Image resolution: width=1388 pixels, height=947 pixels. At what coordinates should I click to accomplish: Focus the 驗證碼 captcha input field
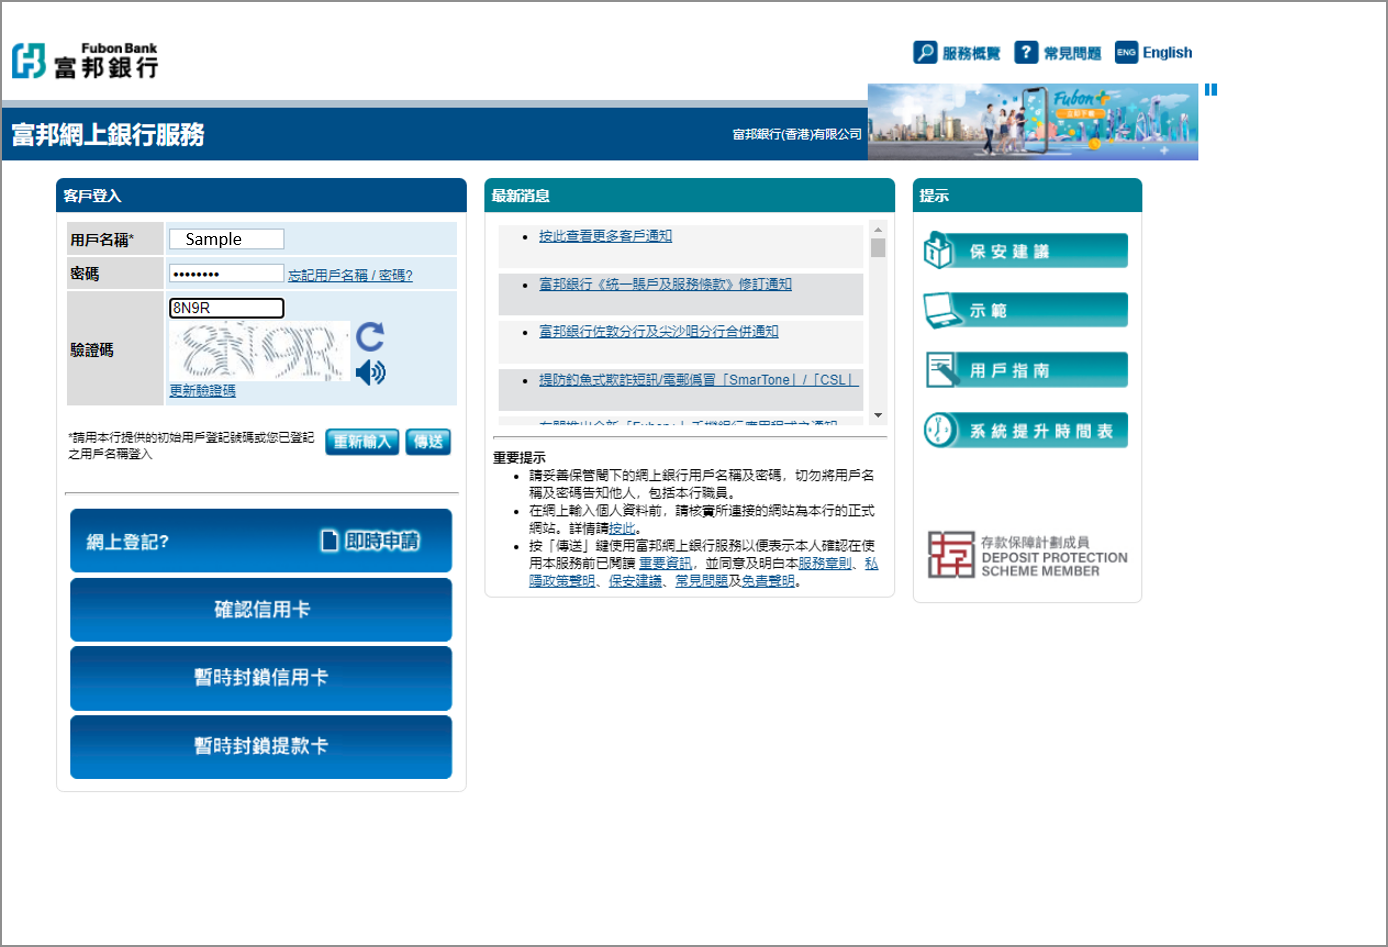coord(227,308)
